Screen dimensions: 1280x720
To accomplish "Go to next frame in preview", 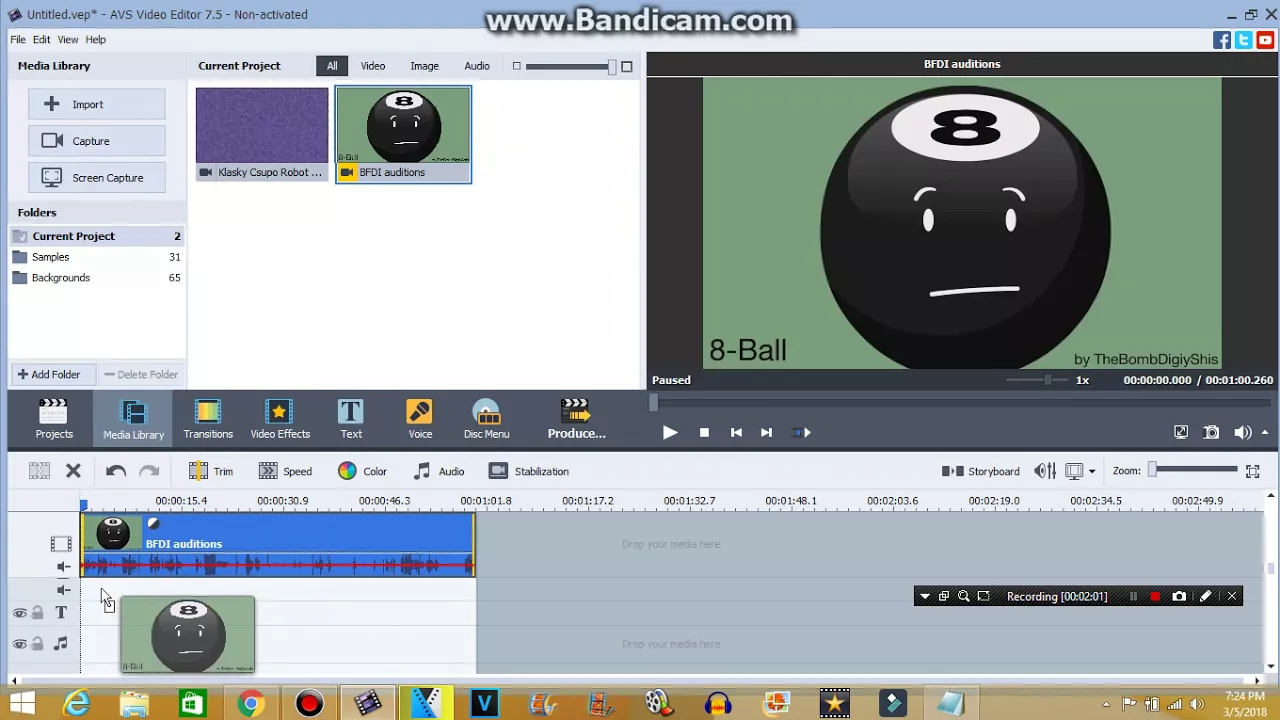I will pos(766,432).
